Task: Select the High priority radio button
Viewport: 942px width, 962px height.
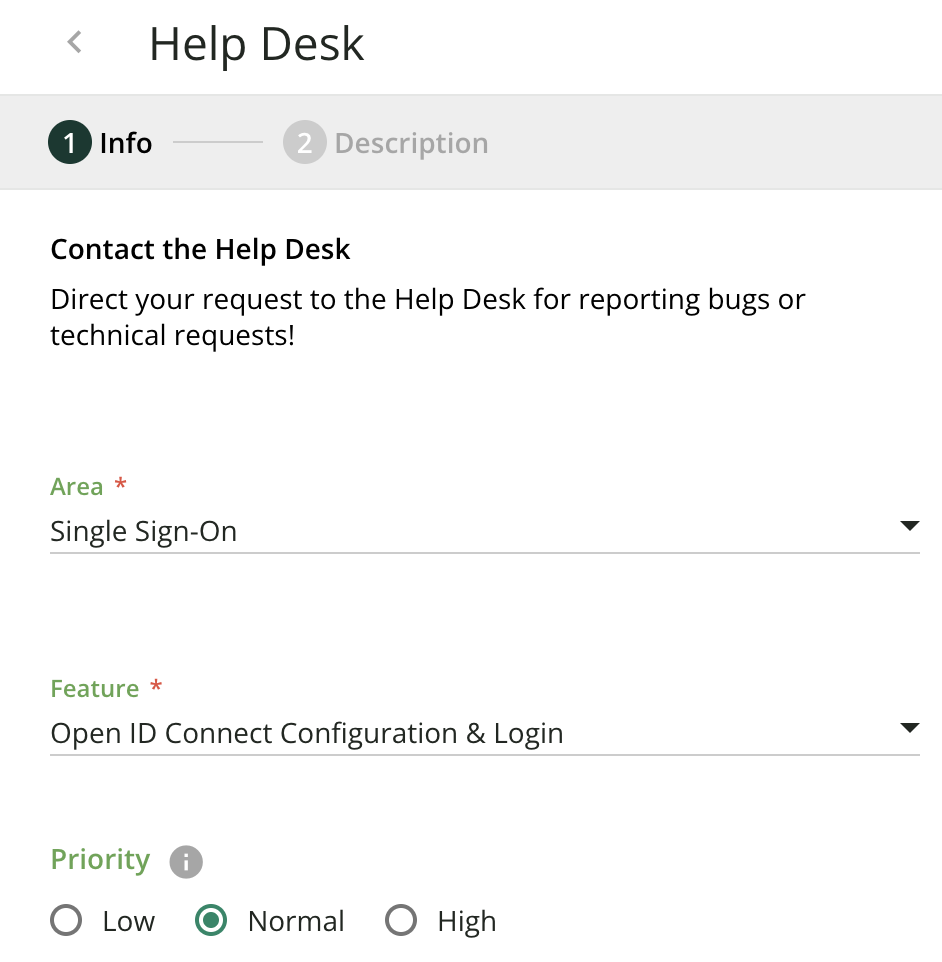Action: [x=401, y=921]
